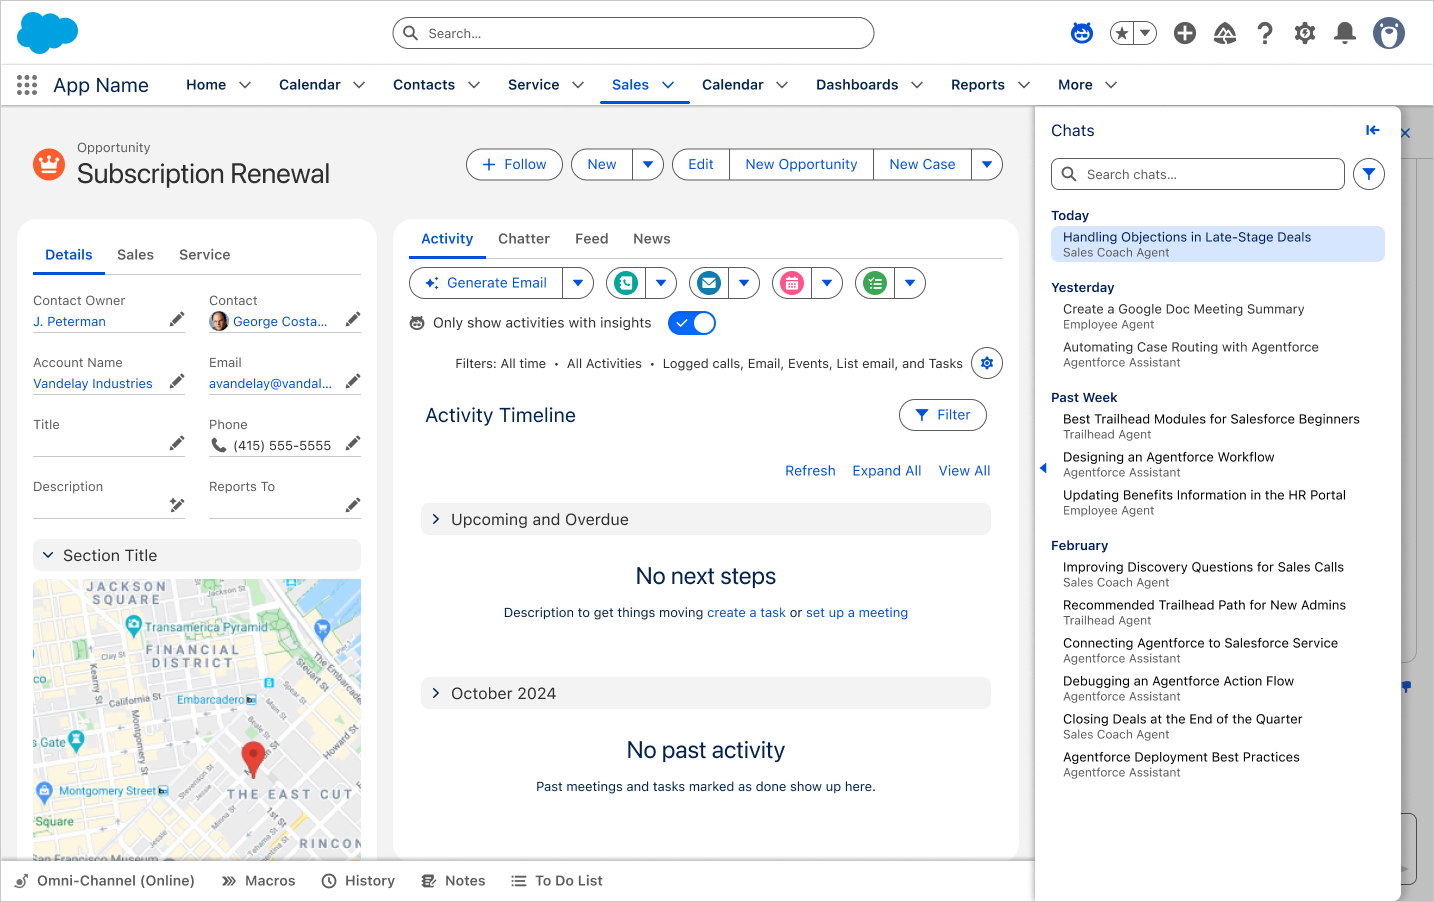Viewport: 1434px width, 902px height.
Task: Click the Salesforce cloud logo
Action: [x=47, y=33]
